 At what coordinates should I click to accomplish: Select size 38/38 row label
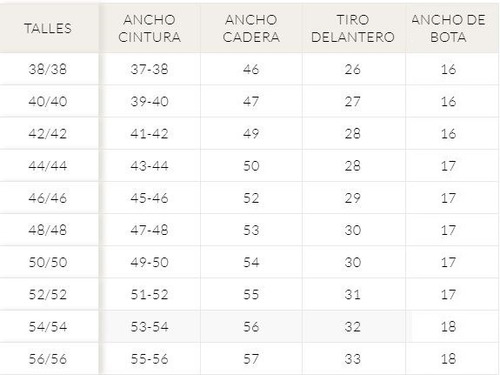click(x=48, y=69)
